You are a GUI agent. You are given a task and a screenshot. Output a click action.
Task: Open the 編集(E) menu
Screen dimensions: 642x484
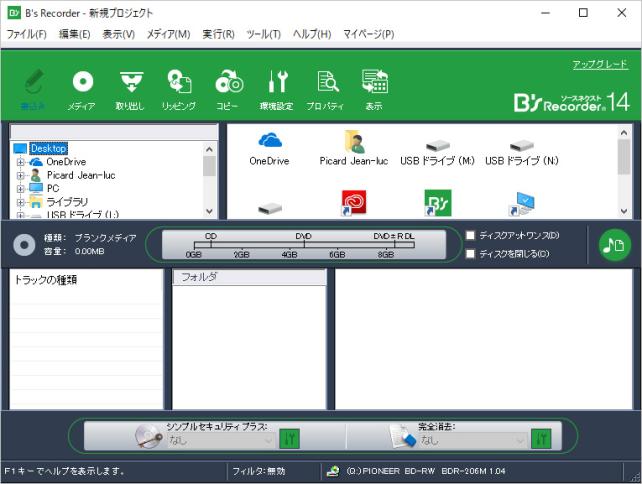tap(75, 34)
